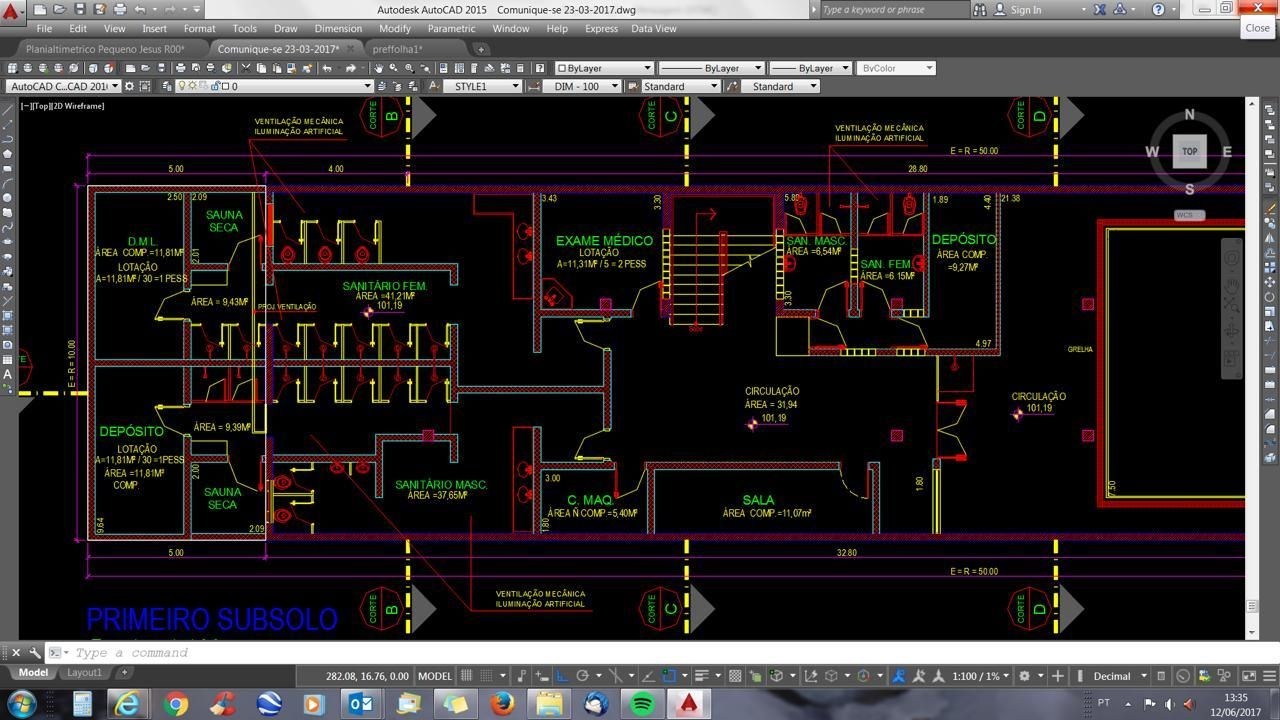Image resolution: width=1280 pixels, height=720 pixels.
Task: Toggle MODEL space button in status bar
Action: (x=434, y=676)
